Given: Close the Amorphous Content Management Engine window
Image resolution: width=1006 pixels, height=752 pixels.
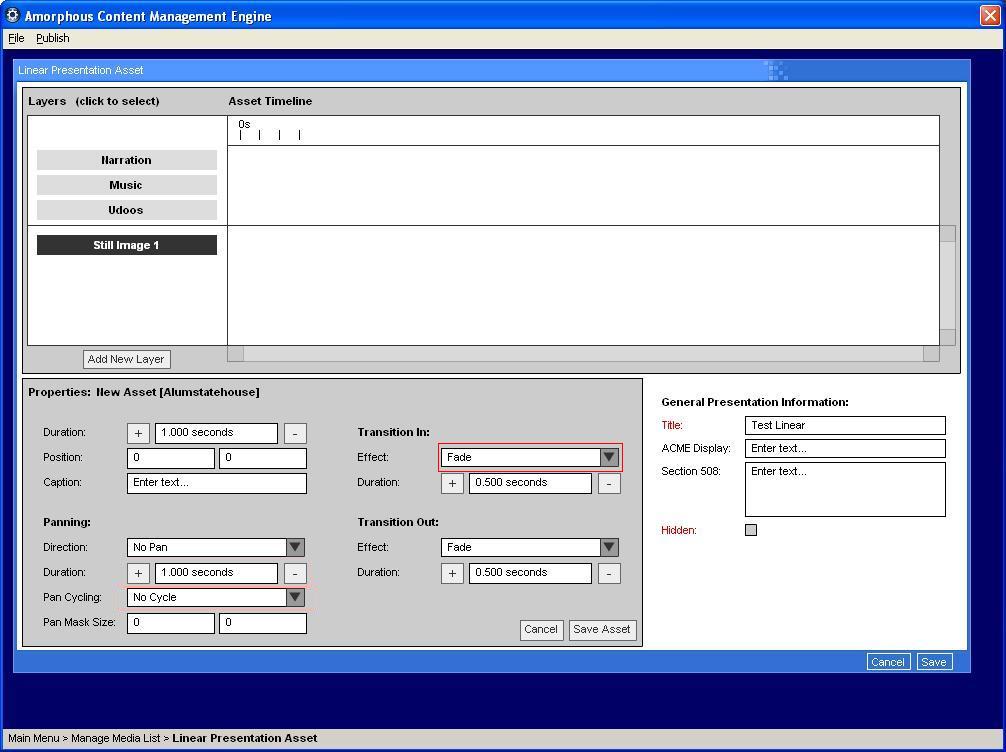Looking at the screenshot, I should (x=990, y=15).
